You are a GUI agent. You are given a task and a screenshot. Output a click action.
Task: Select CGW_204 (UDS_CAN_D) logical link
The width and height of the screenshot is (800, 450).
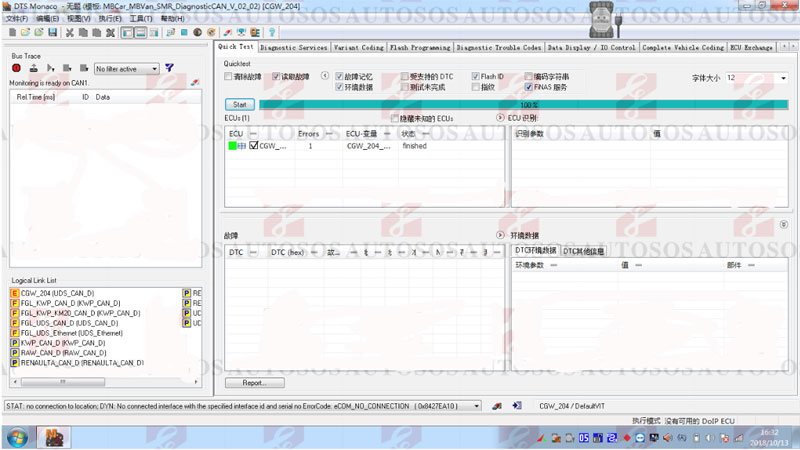(x=57, y=293)
